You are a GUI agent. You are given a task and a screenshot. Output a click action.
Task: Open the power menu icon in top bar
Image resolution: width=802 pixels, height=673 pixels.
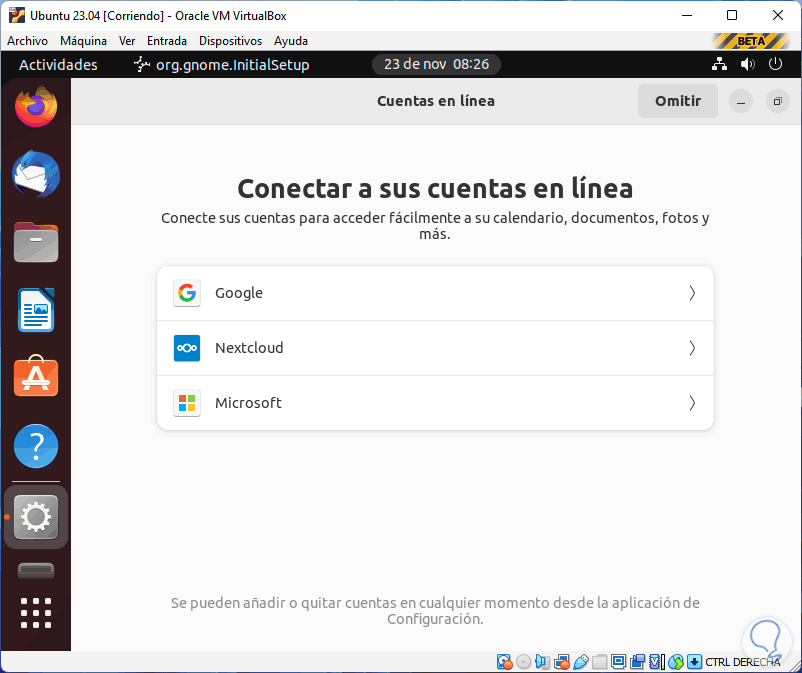point(775,64)
